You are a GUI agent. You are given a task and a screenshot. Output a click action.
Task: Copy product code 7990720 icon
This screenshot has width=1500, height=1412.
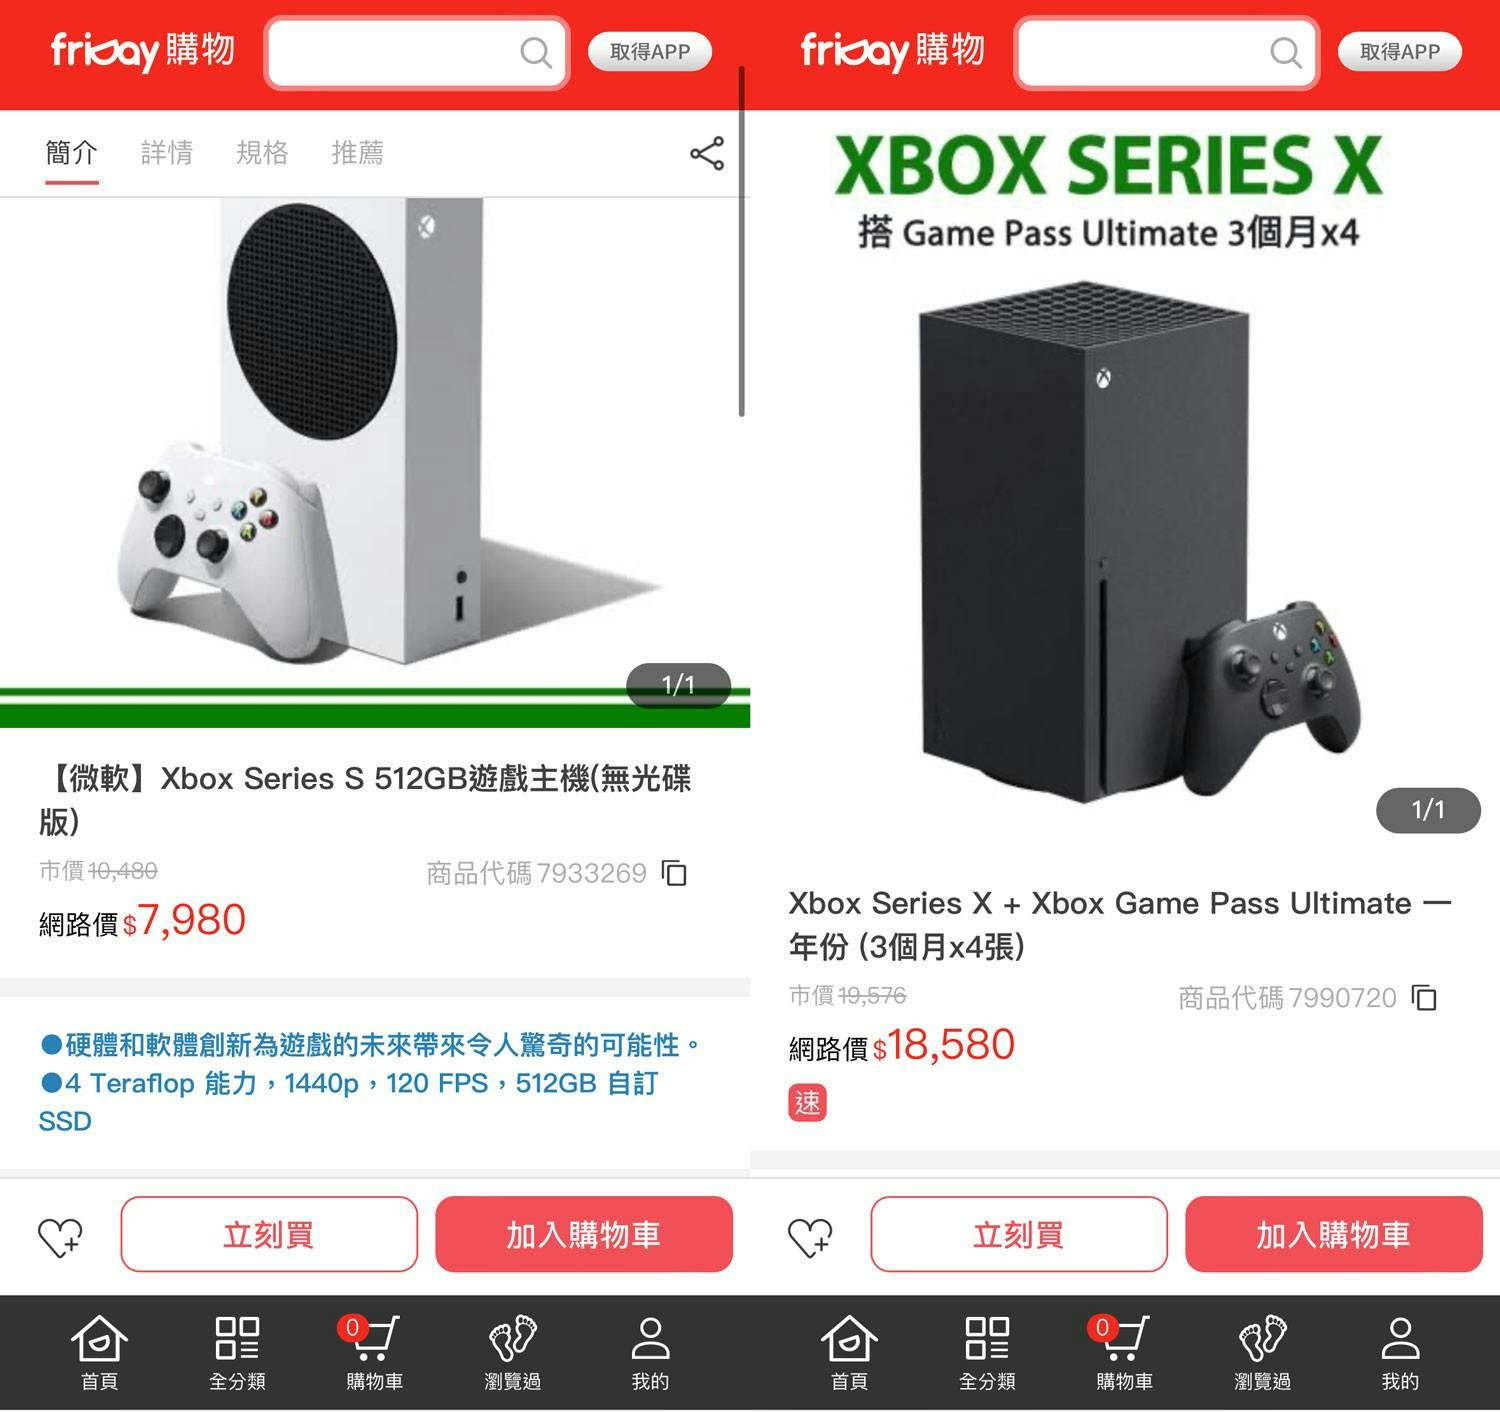[x=1424, y=997]
